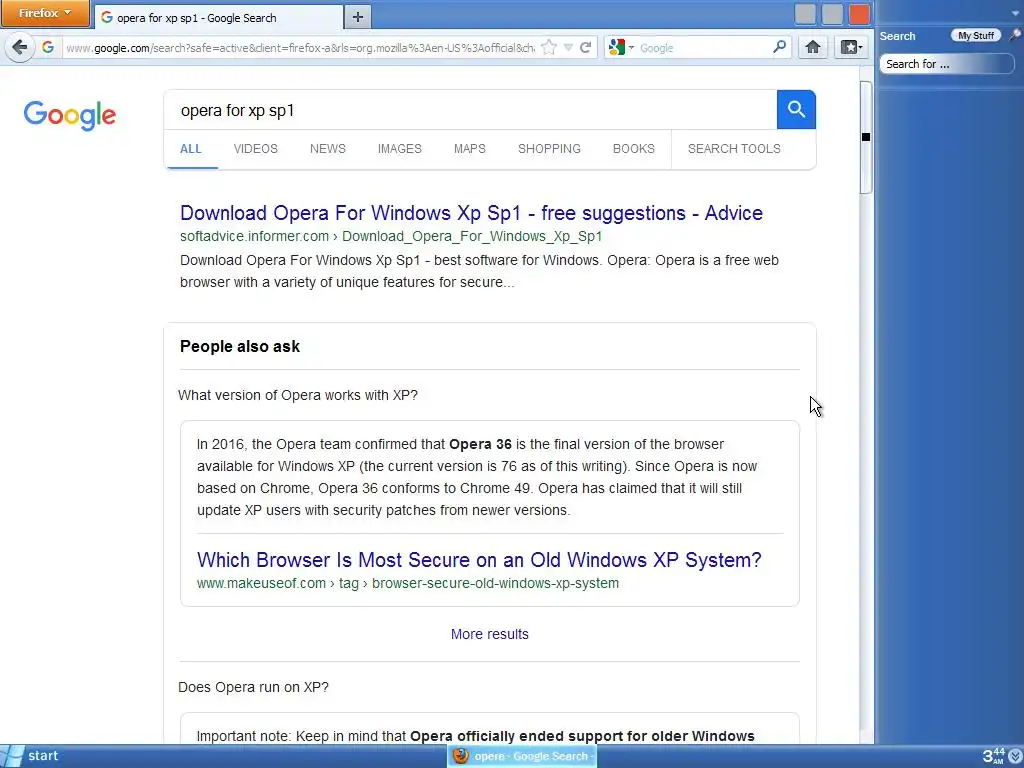The height and width of the screenshot is (768, 1024).
Task: Switch to the NEWS tab
Action: click(328, 149)
